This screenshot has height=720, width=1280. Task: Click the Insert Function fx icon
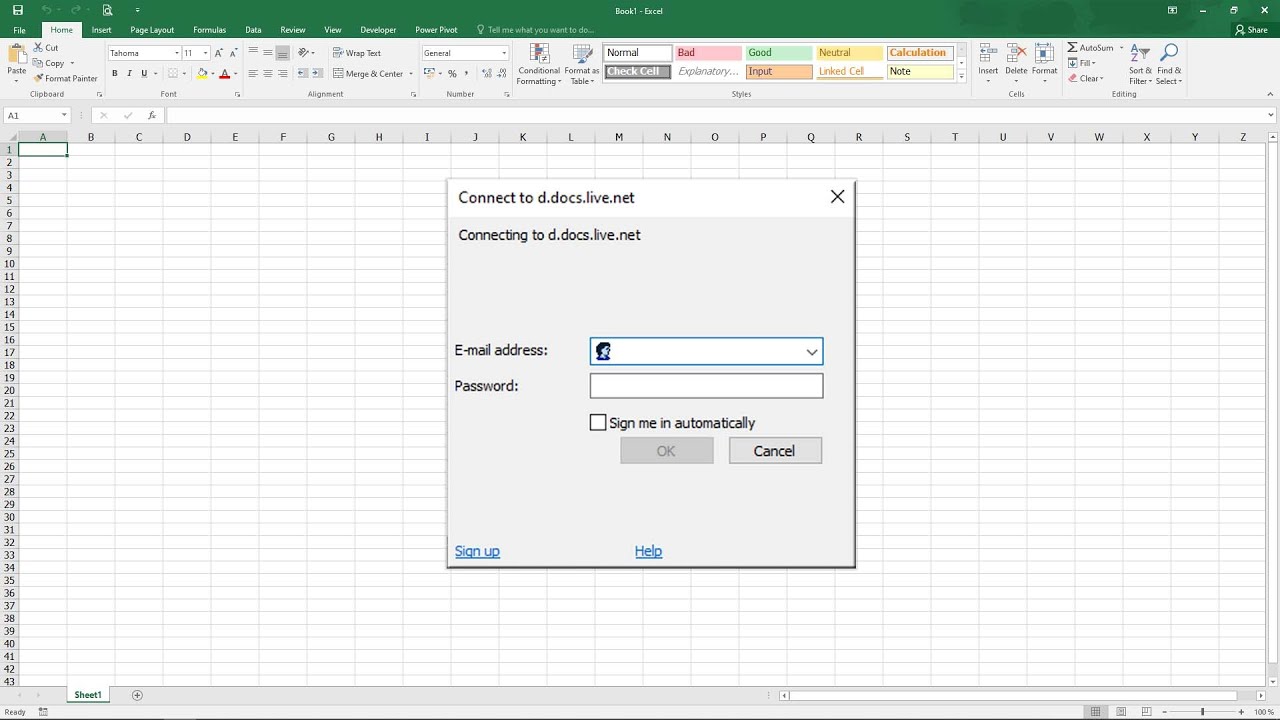click(x=152, y=116)
